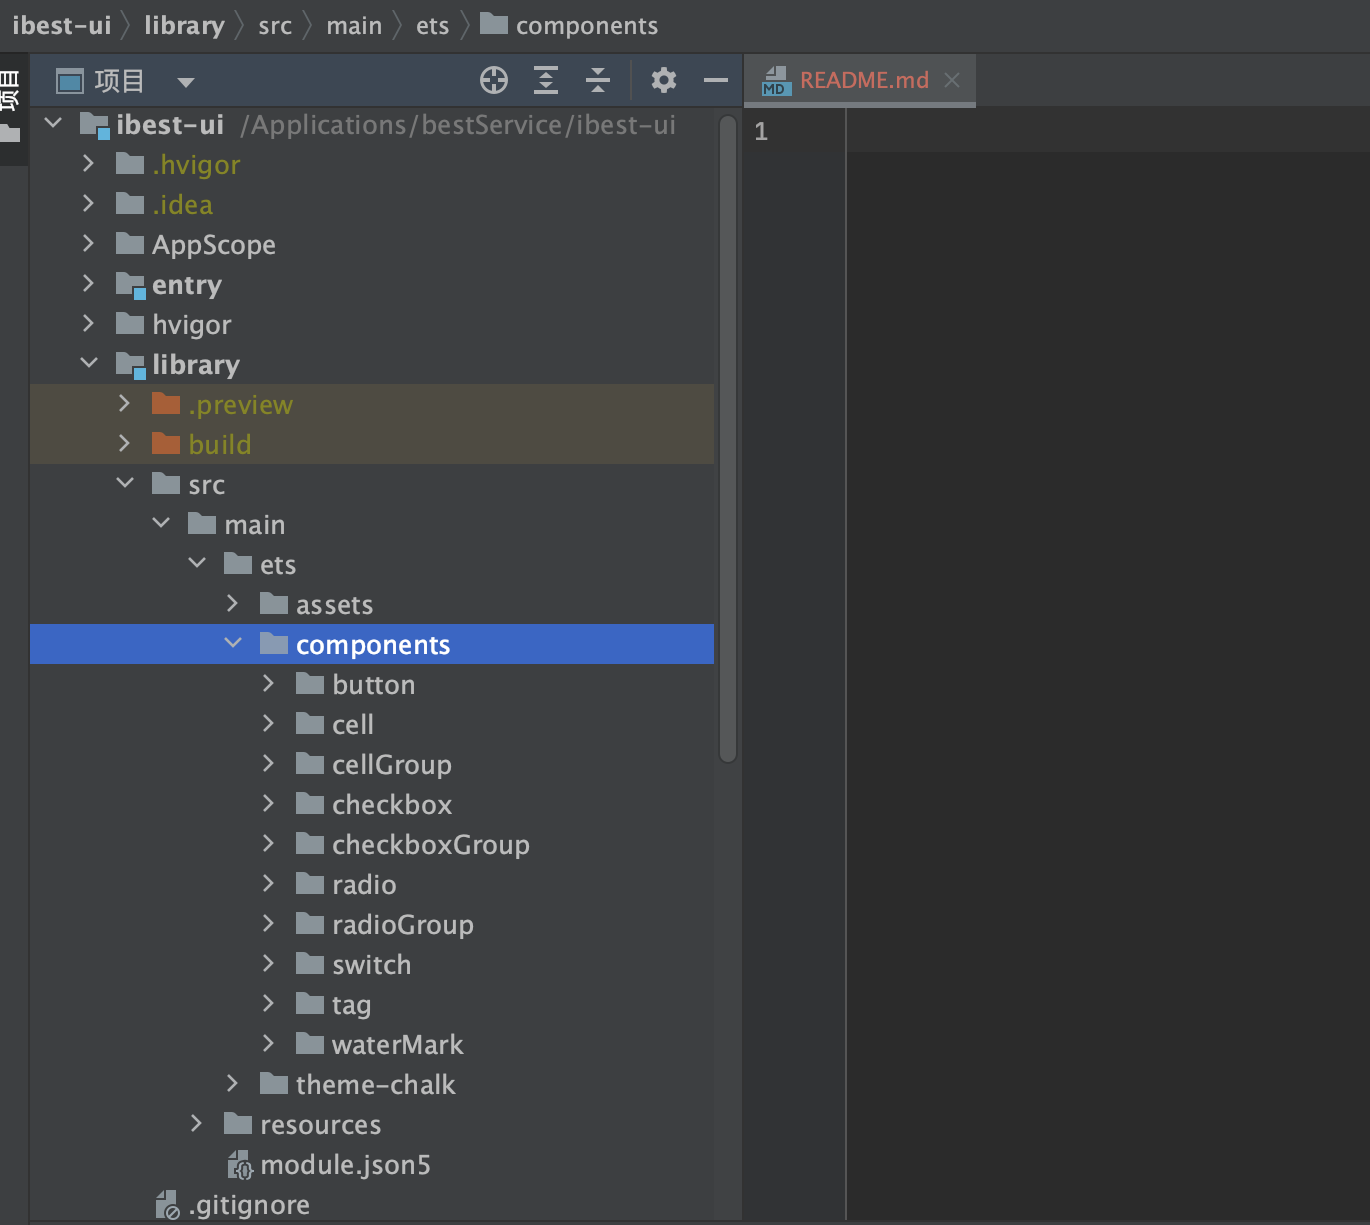Expand the radio folder arrow
The width and height of the screenshot is (1370, 1225).
click(x=268, y=883)
